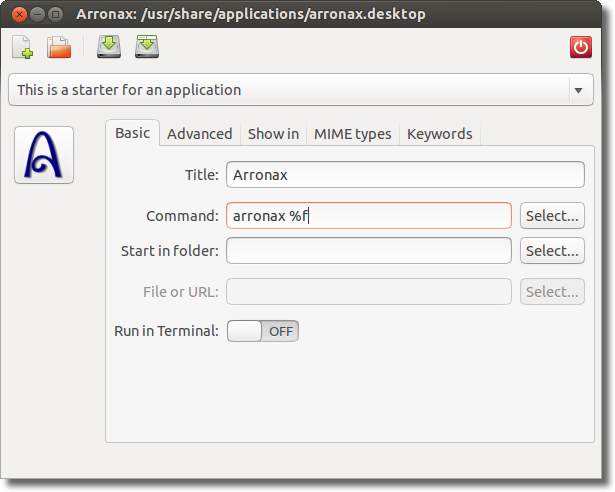Open the Keywords tab
615x492 pixels.
(x=440, y=134)
